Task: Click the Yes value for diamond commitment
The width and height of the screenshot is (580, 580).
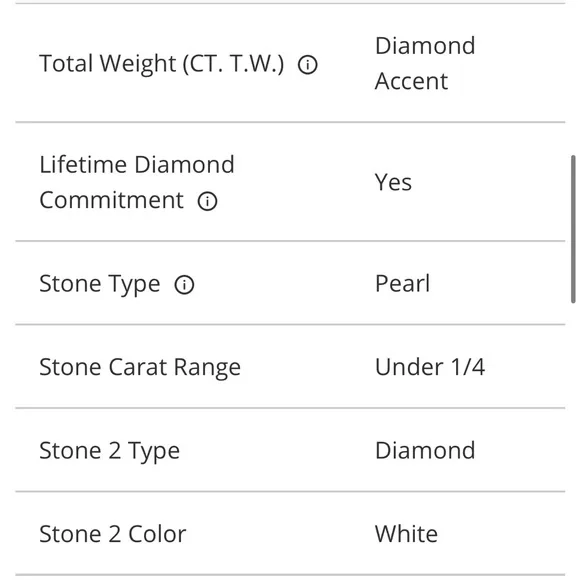Action: click(393, 182)
